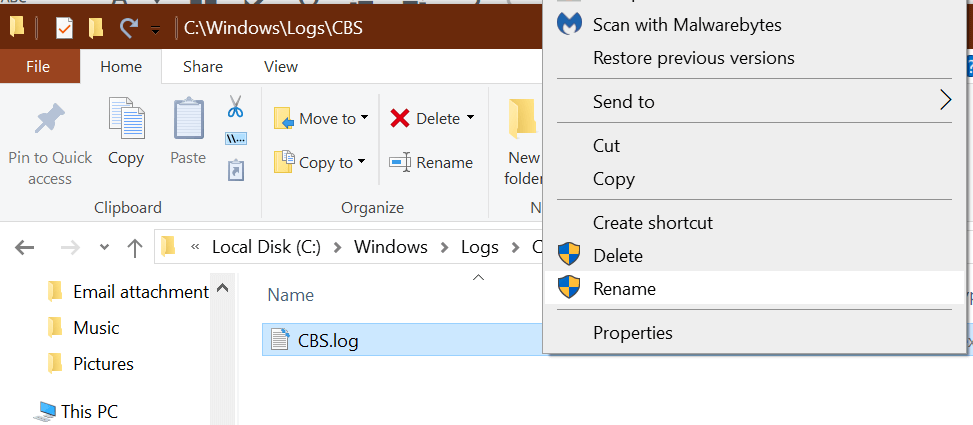Expand the chevron after Logs breadcrumb
This screenshot has height=425, width=973.
516,248
